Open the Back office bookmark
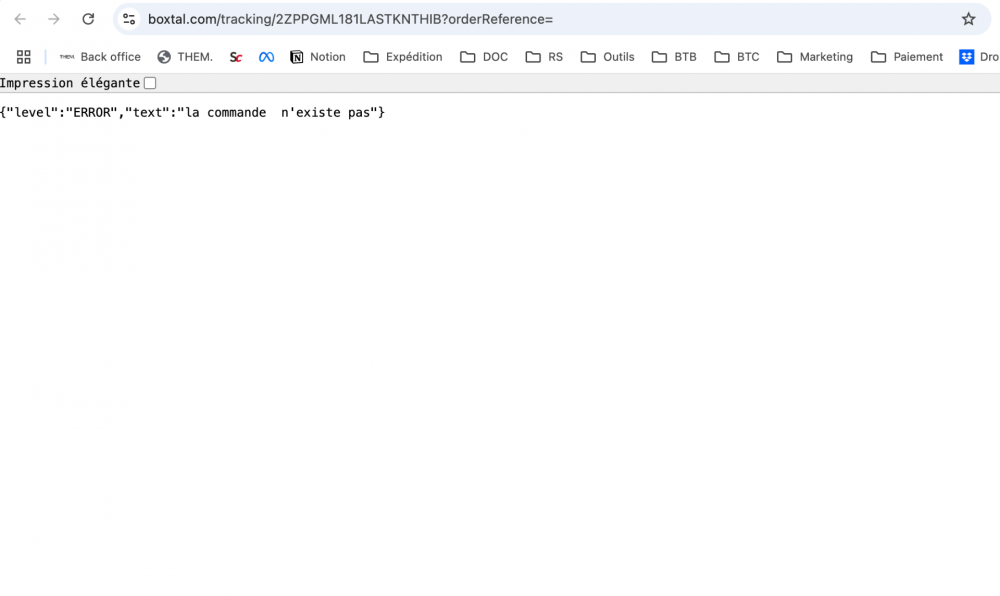 [100, 57]
